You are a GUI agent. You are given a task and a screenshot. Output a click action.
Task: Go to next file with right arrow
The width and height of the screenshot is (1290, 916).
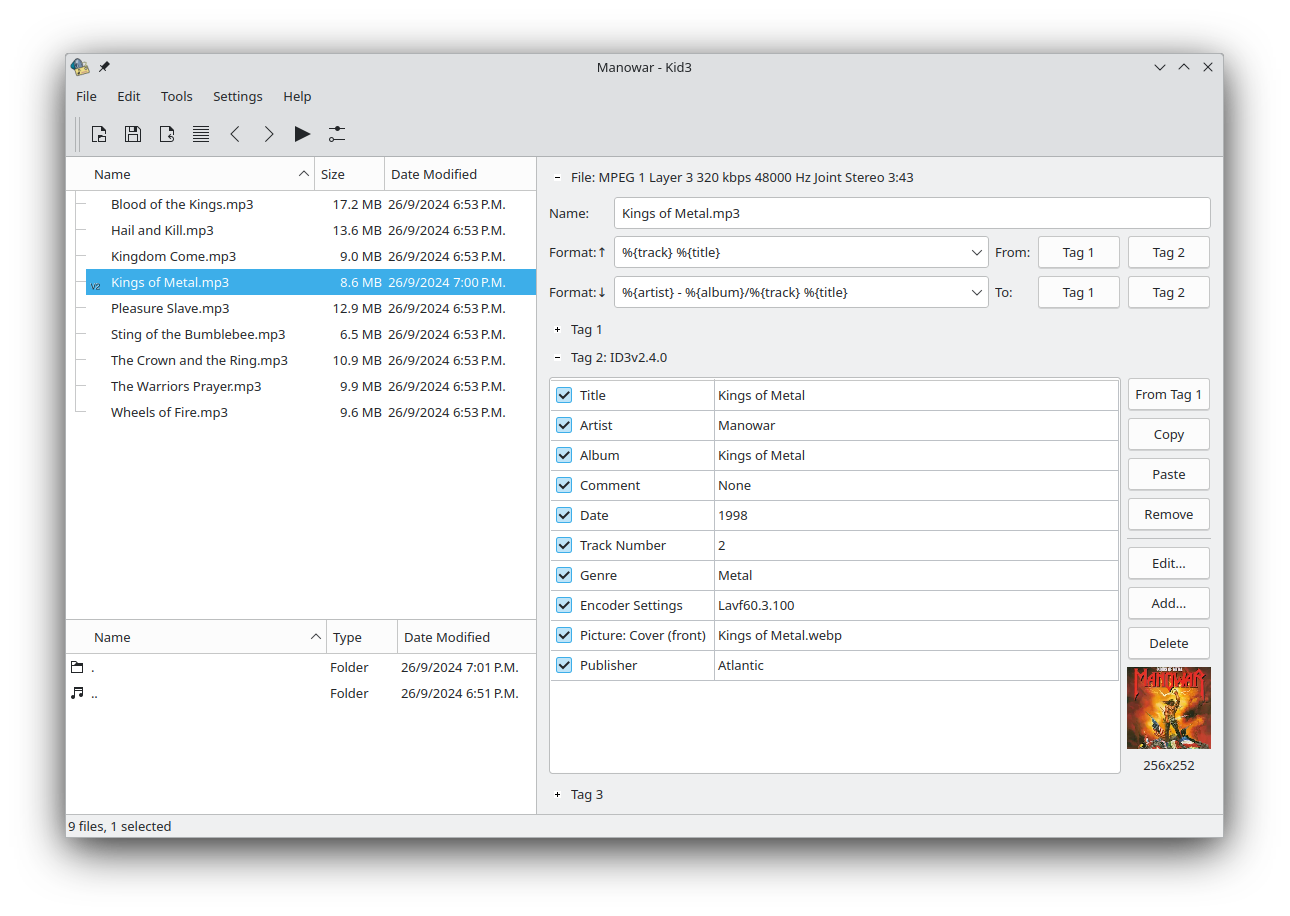268,134
